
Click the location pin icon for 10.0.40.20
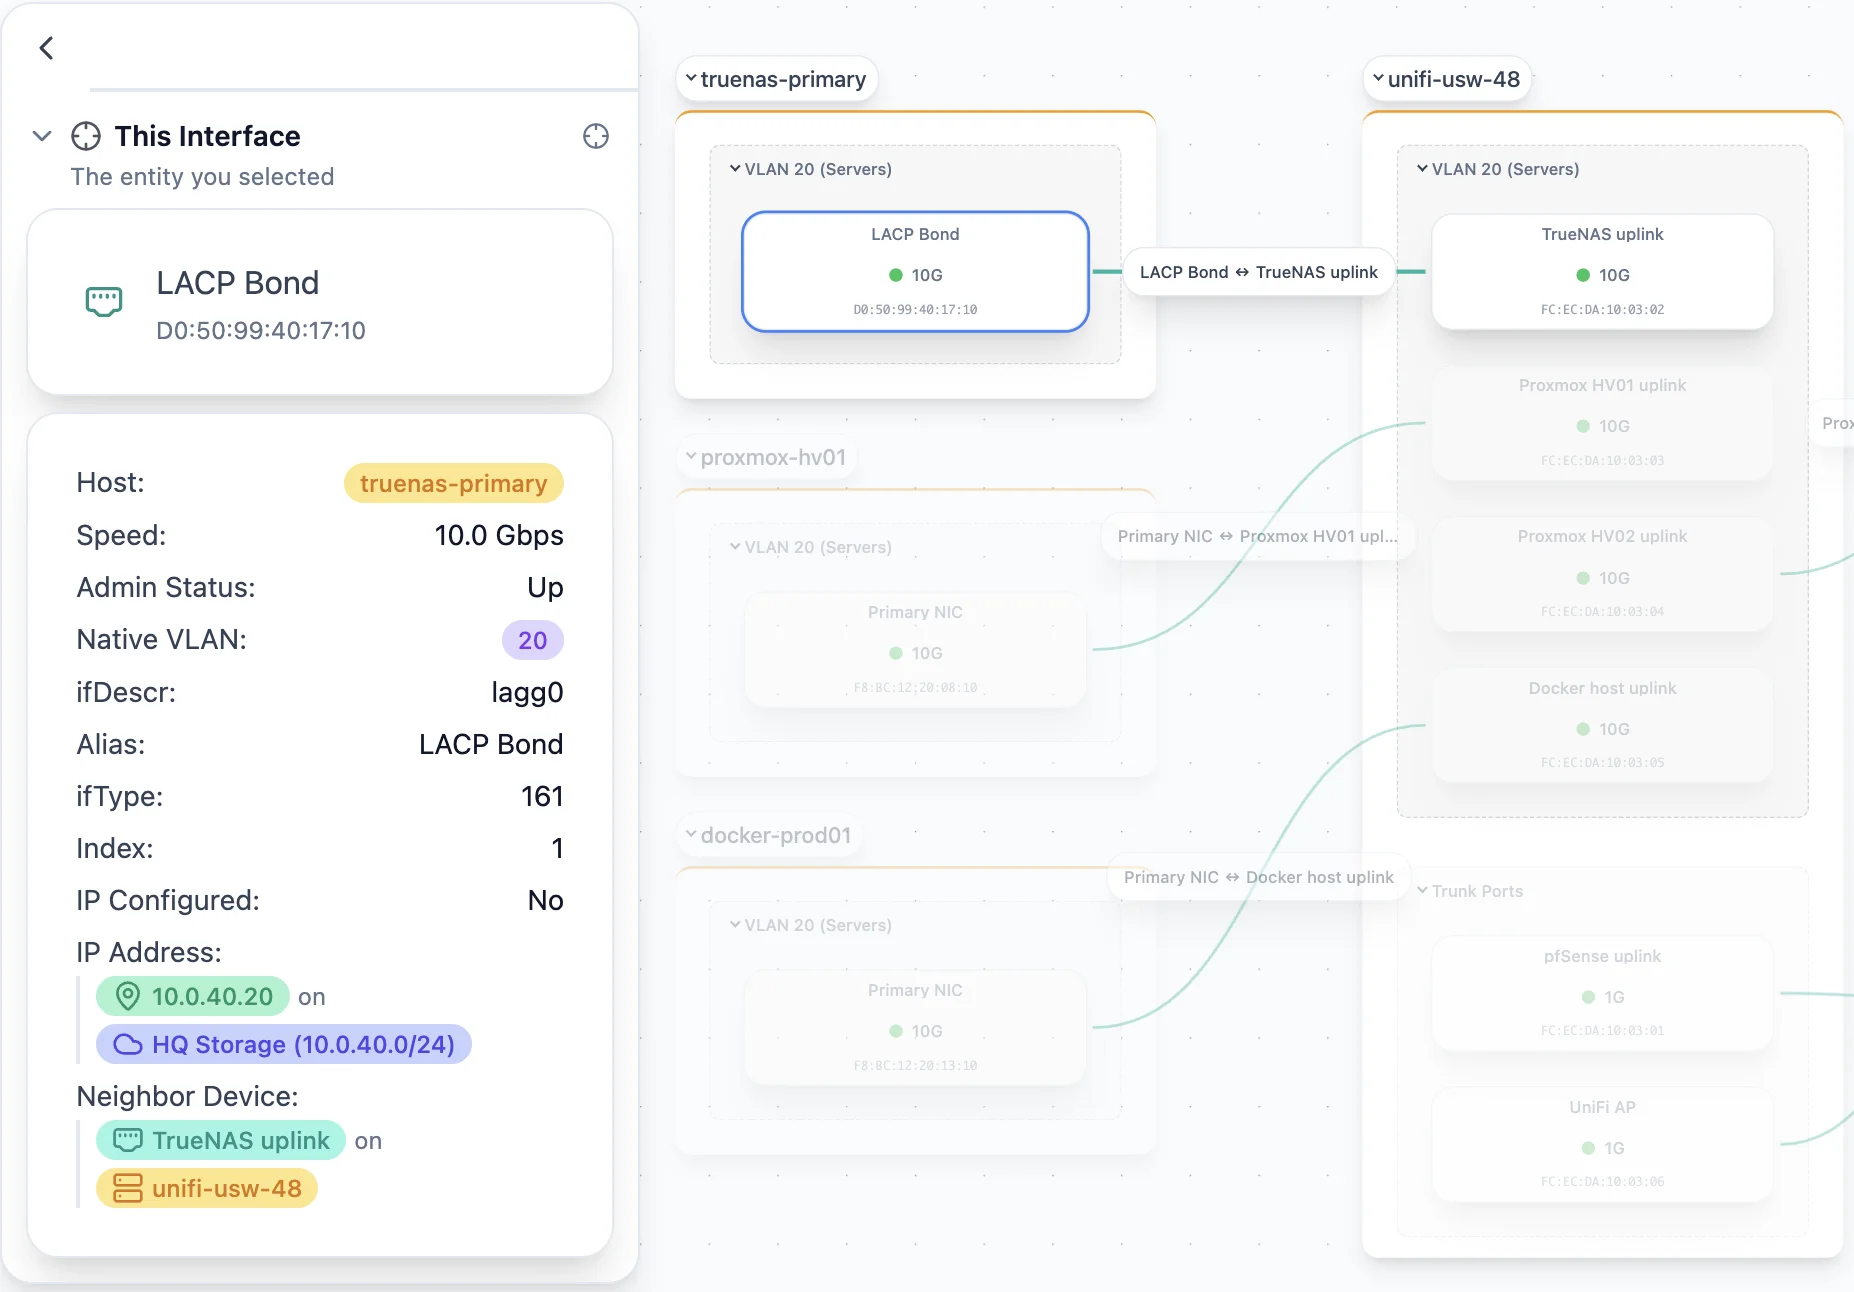pyautogui.click(x=128, y=996)
